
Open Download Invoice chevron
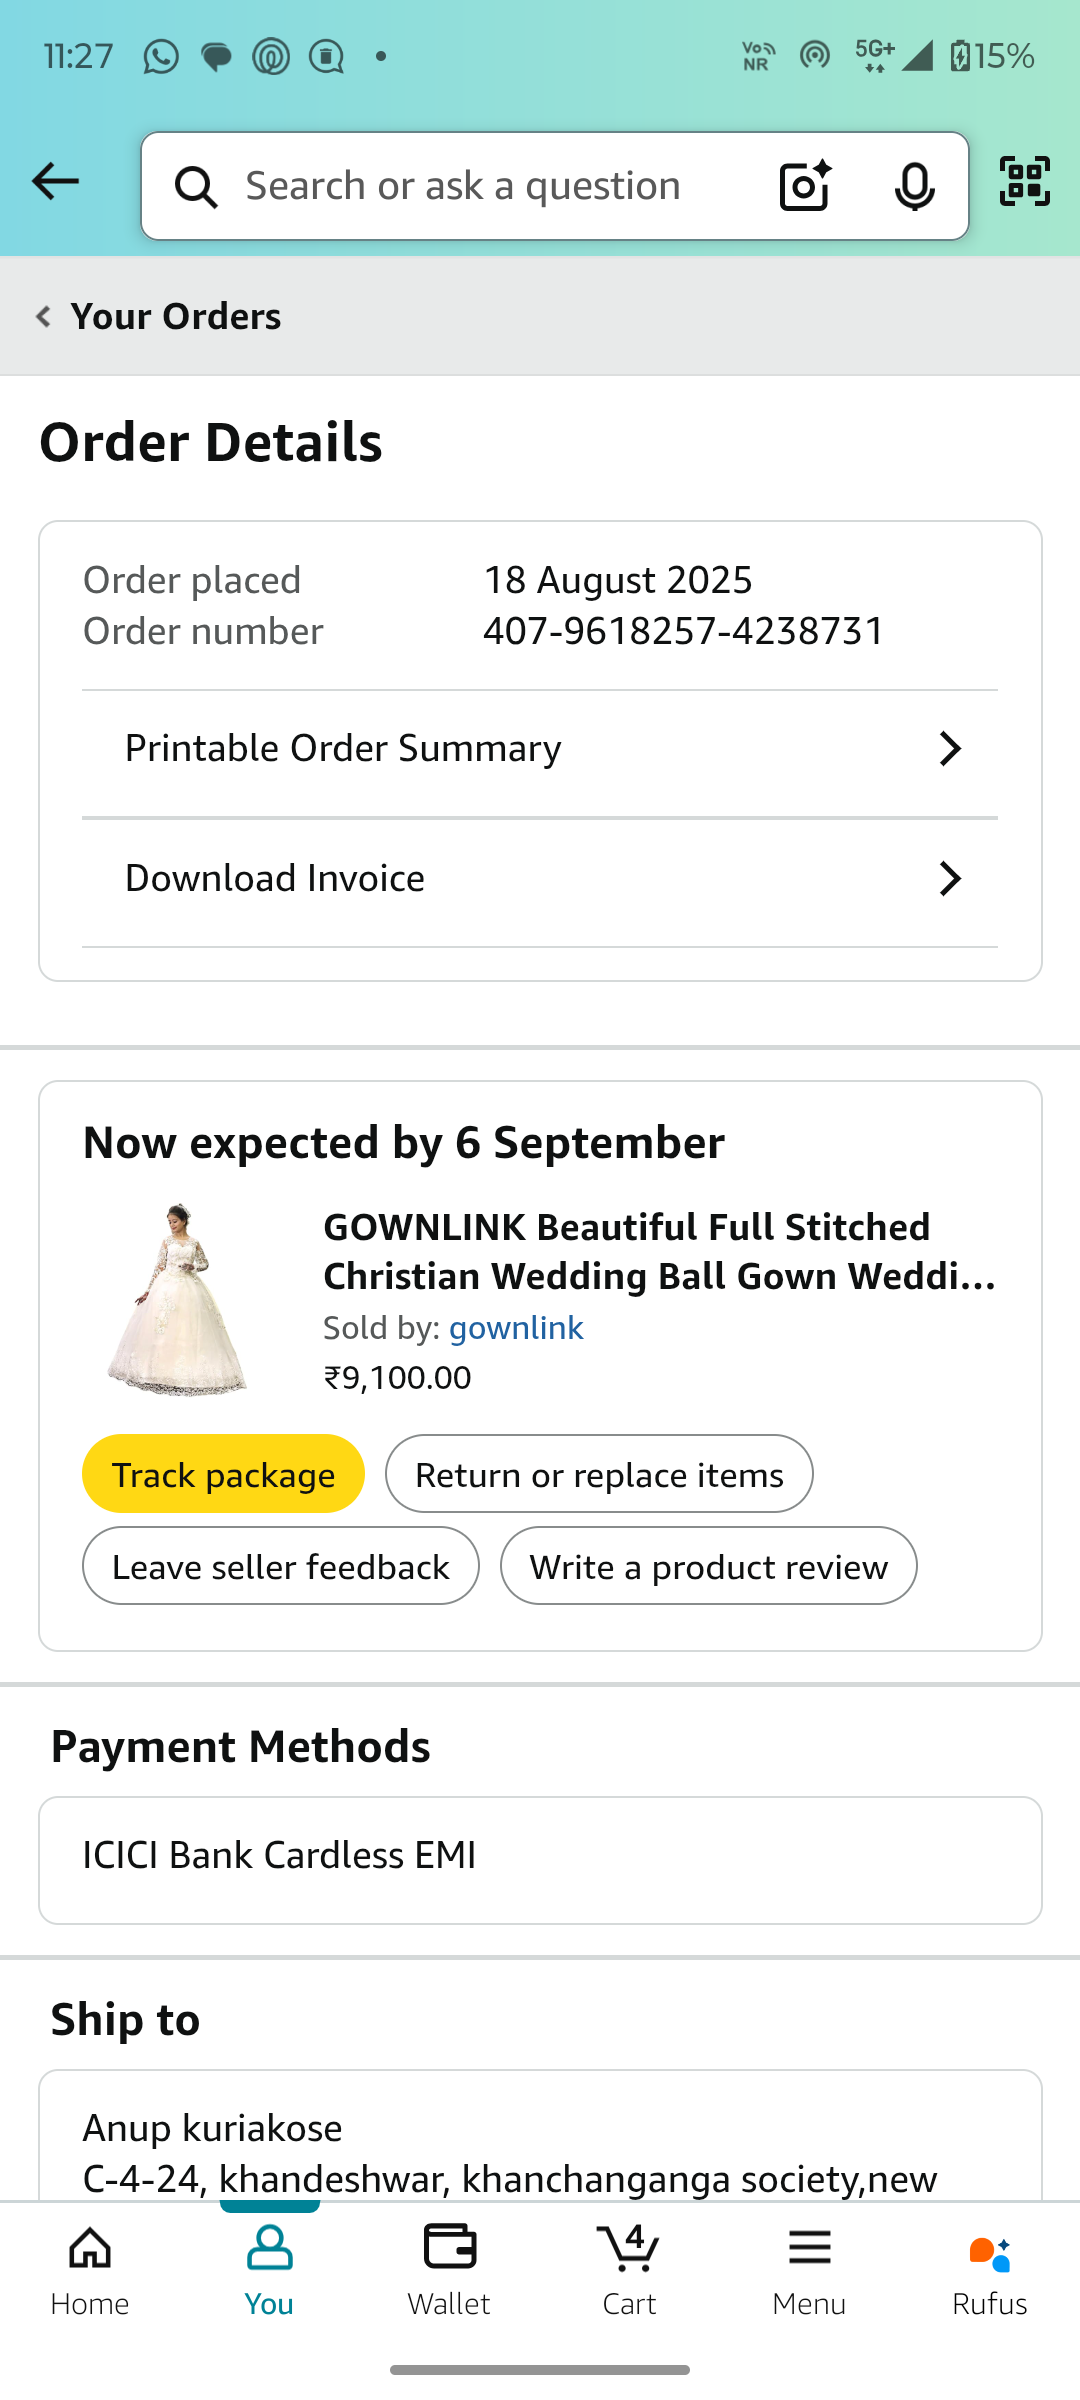949,879
